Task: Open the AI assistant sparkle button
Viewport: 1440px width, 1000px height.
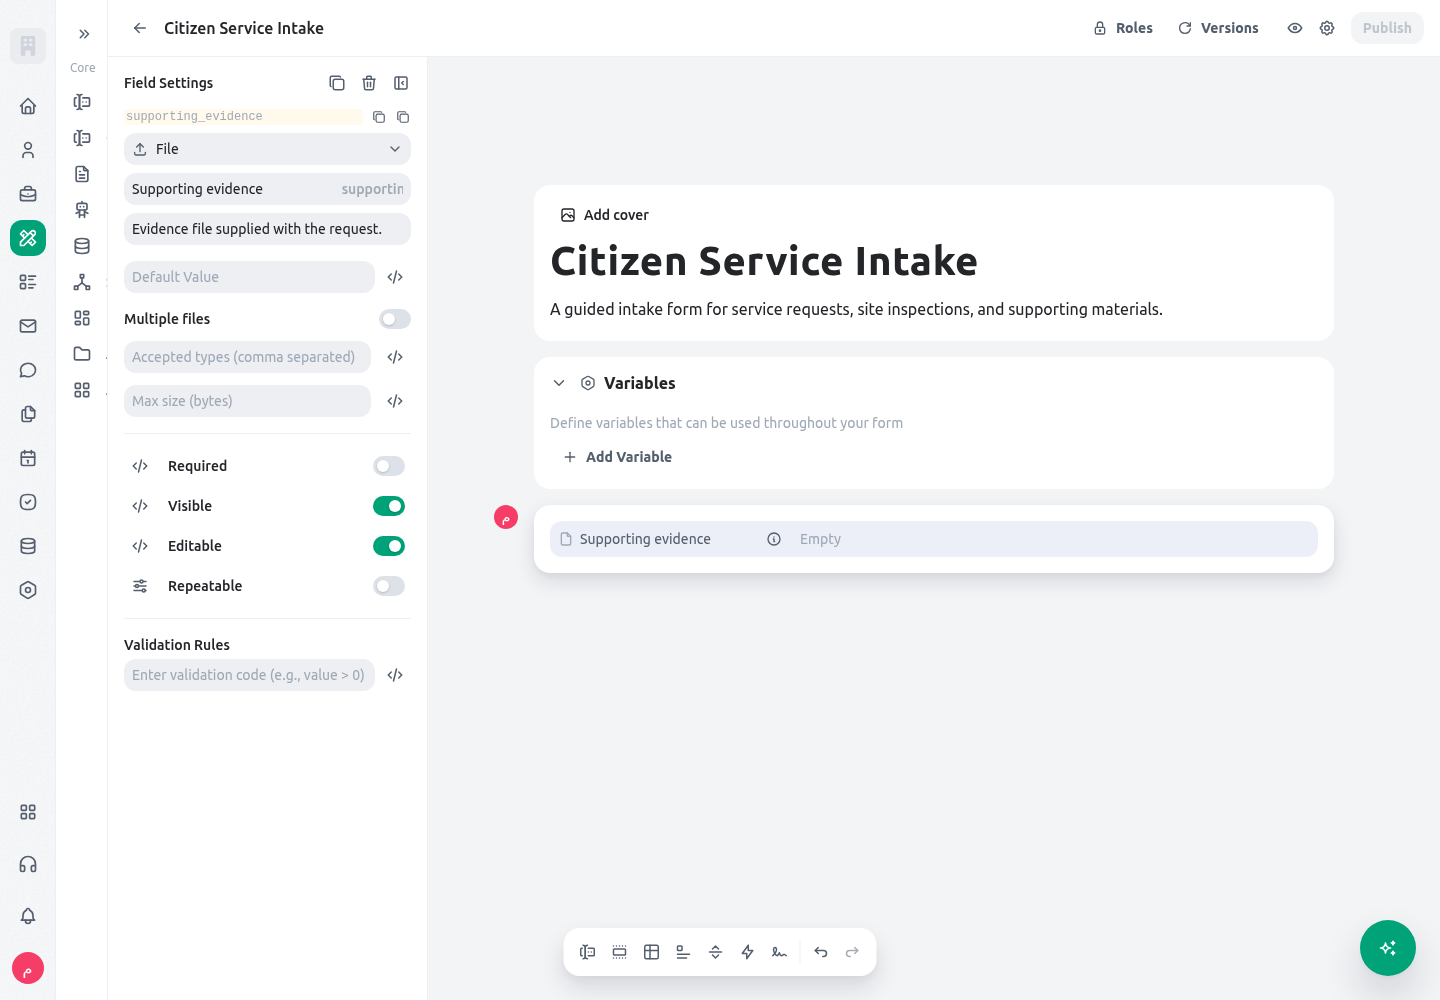Action: 1388,948
